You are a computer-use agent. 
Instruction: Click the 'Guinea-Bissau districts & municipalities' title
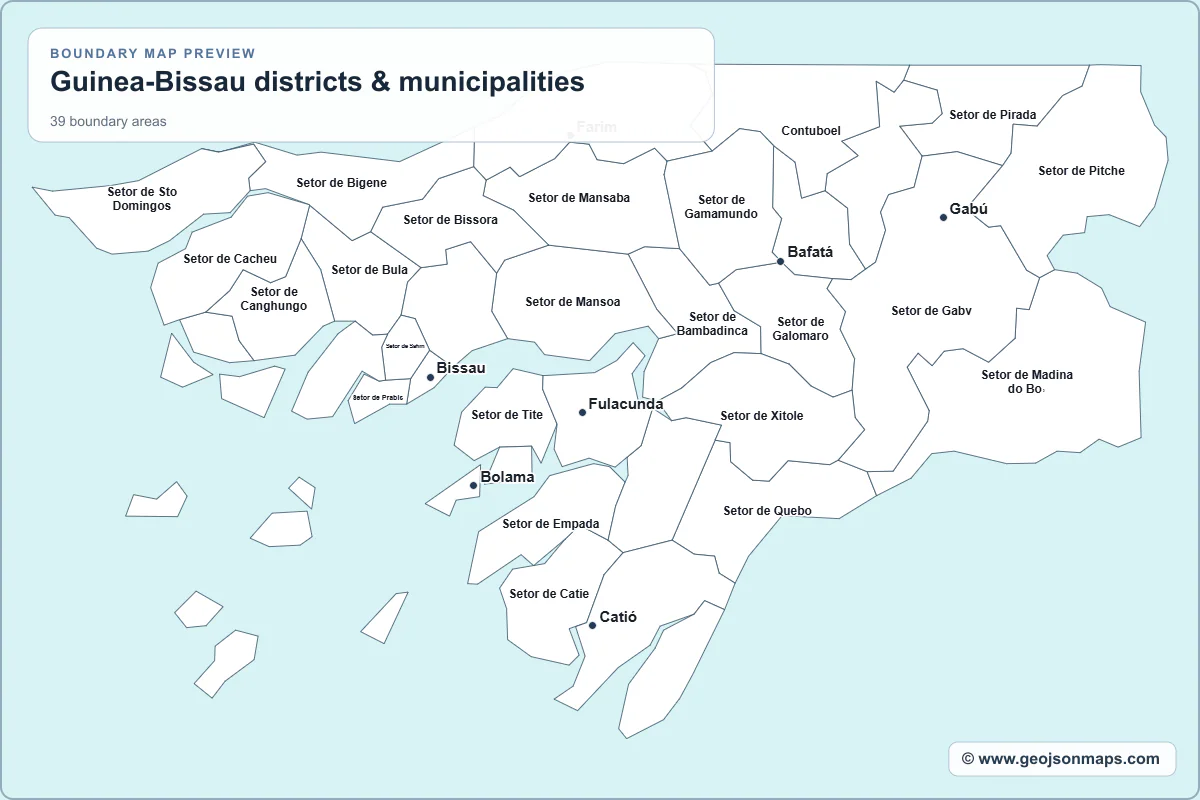coord(317,82)
